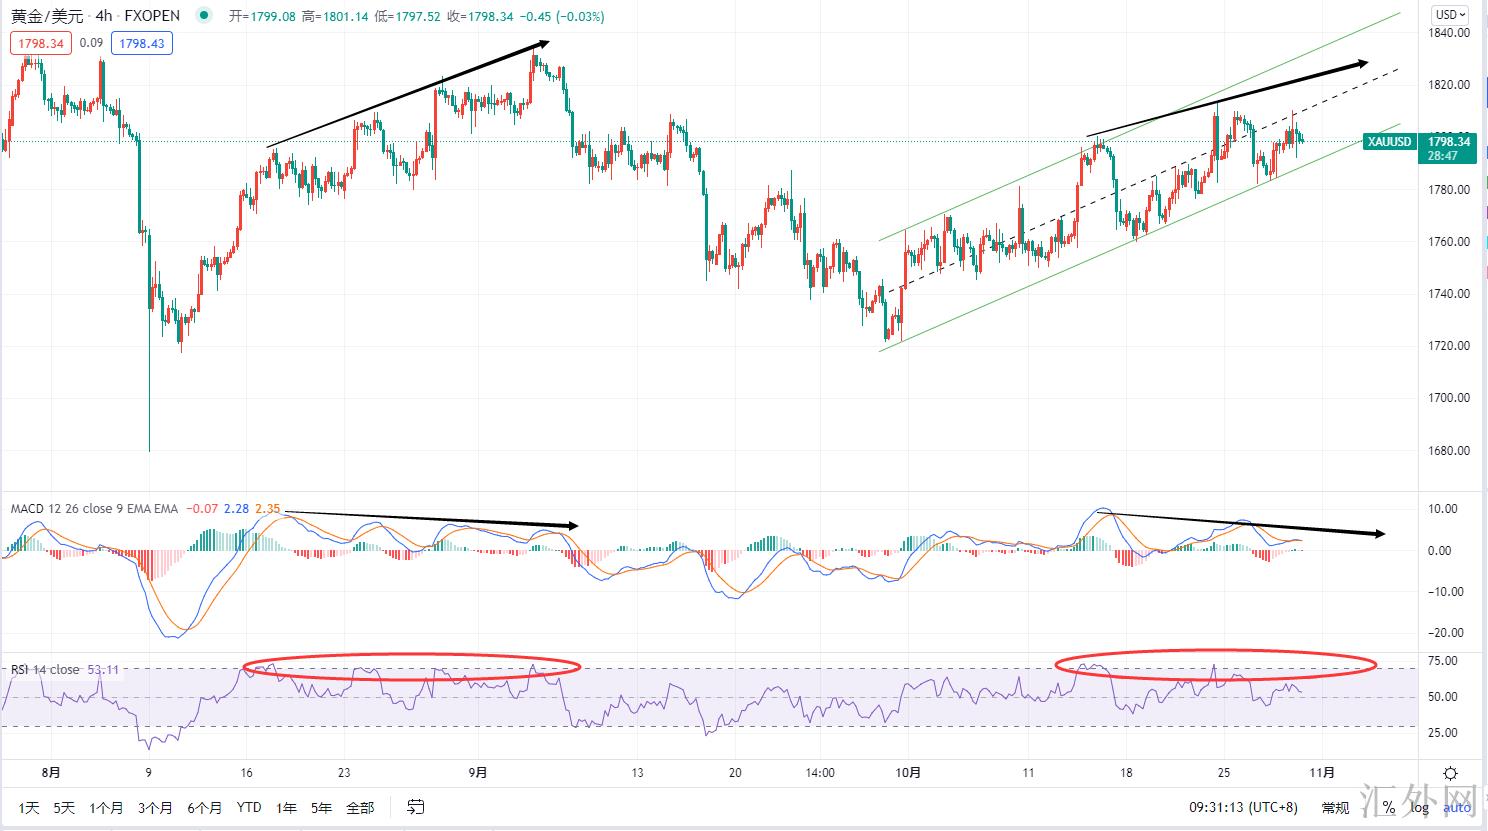The width and height of the screenshot is (1488, 831).
Task: Open the go-to-date calendar icon
Action: 416,807
